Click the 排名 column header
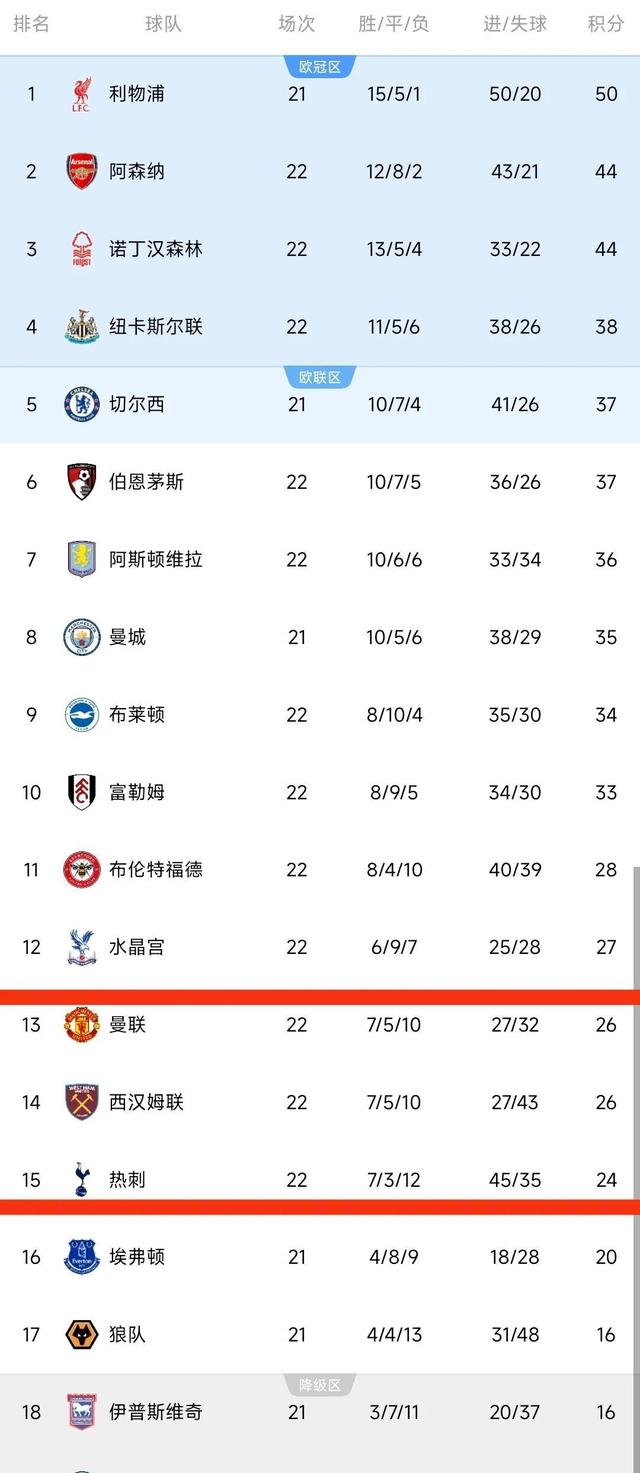Screen dimensions: 640x1473 [31, 24]
